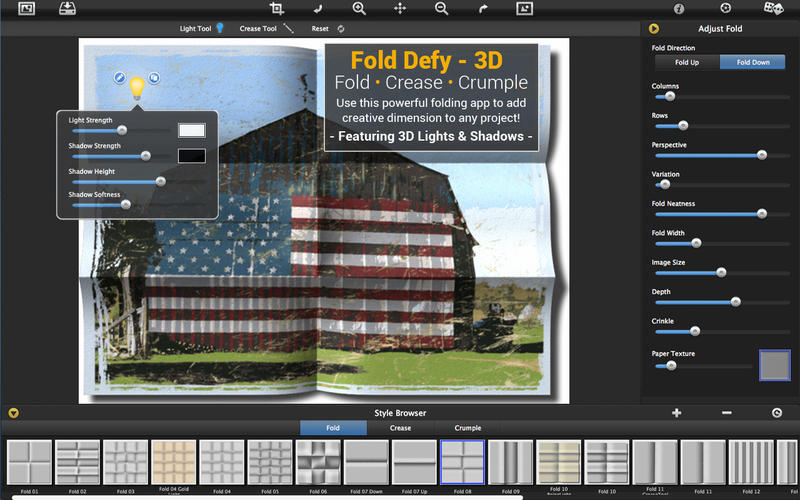Switch to the Fold tab

point(333,428)
